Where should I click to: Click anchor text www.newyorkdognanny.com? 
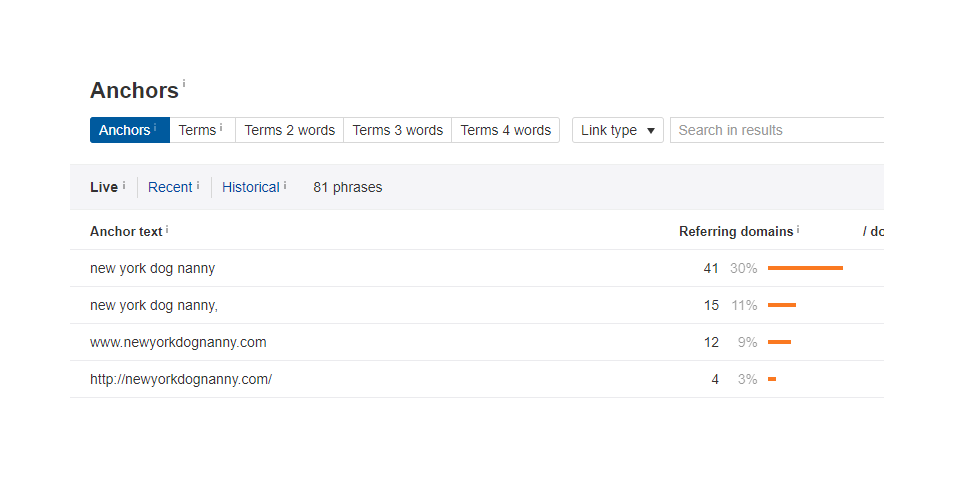pos(178,342)
